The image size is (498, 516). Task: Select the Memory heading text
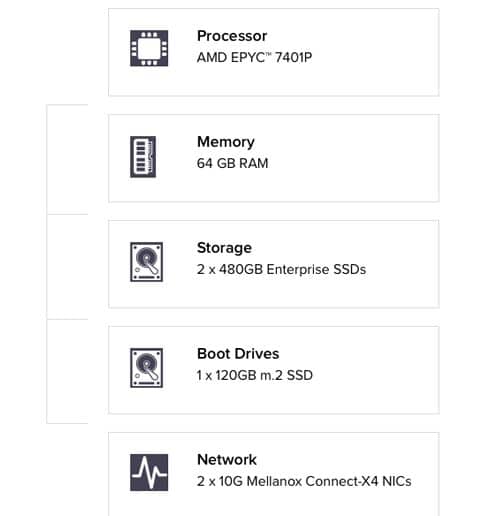pos(226,142)
